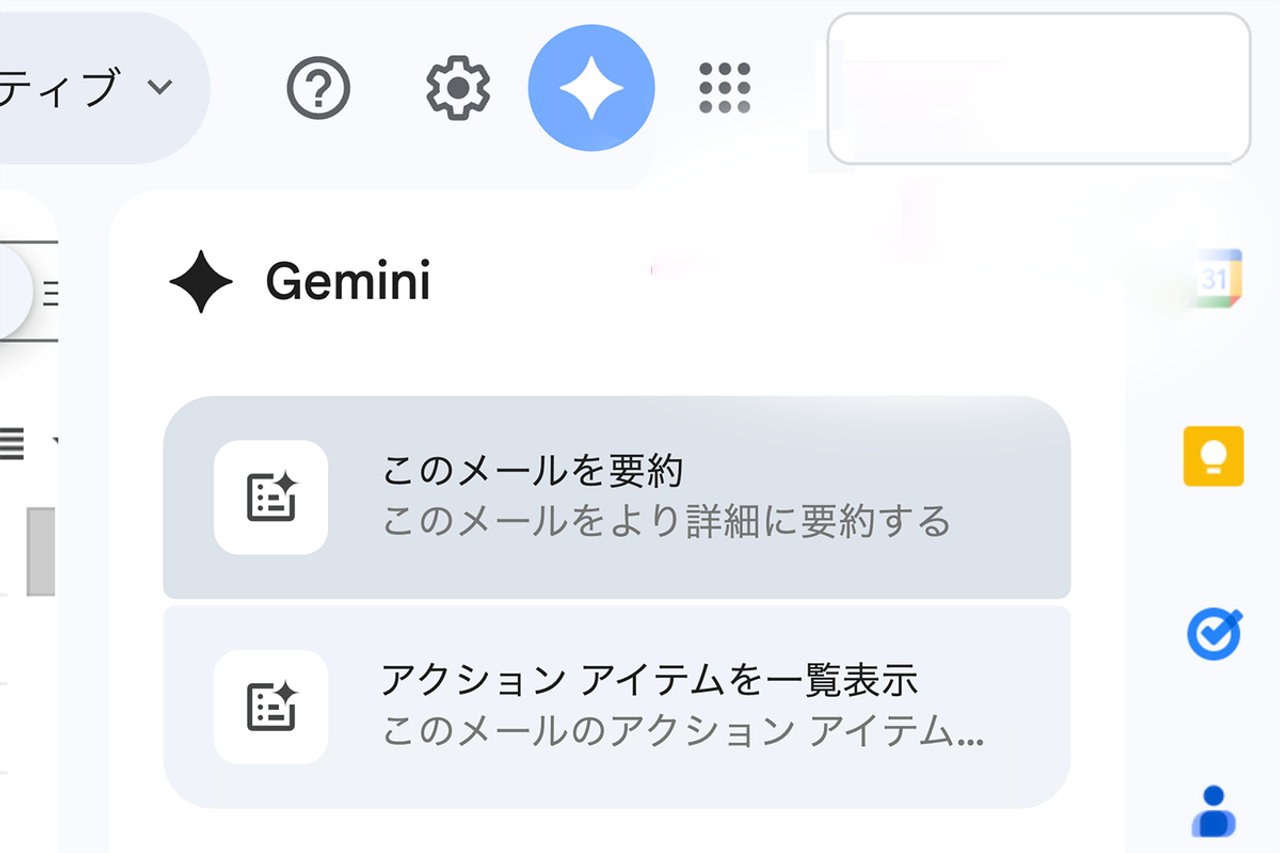
Task: Click the summarize icon on このメールを要約 card
Action: [271, 499]
